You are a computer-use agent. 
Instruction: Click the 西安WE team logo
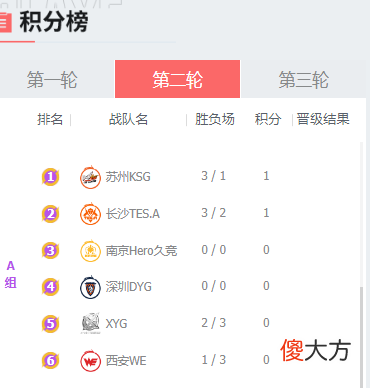click(x=90, y=361)
